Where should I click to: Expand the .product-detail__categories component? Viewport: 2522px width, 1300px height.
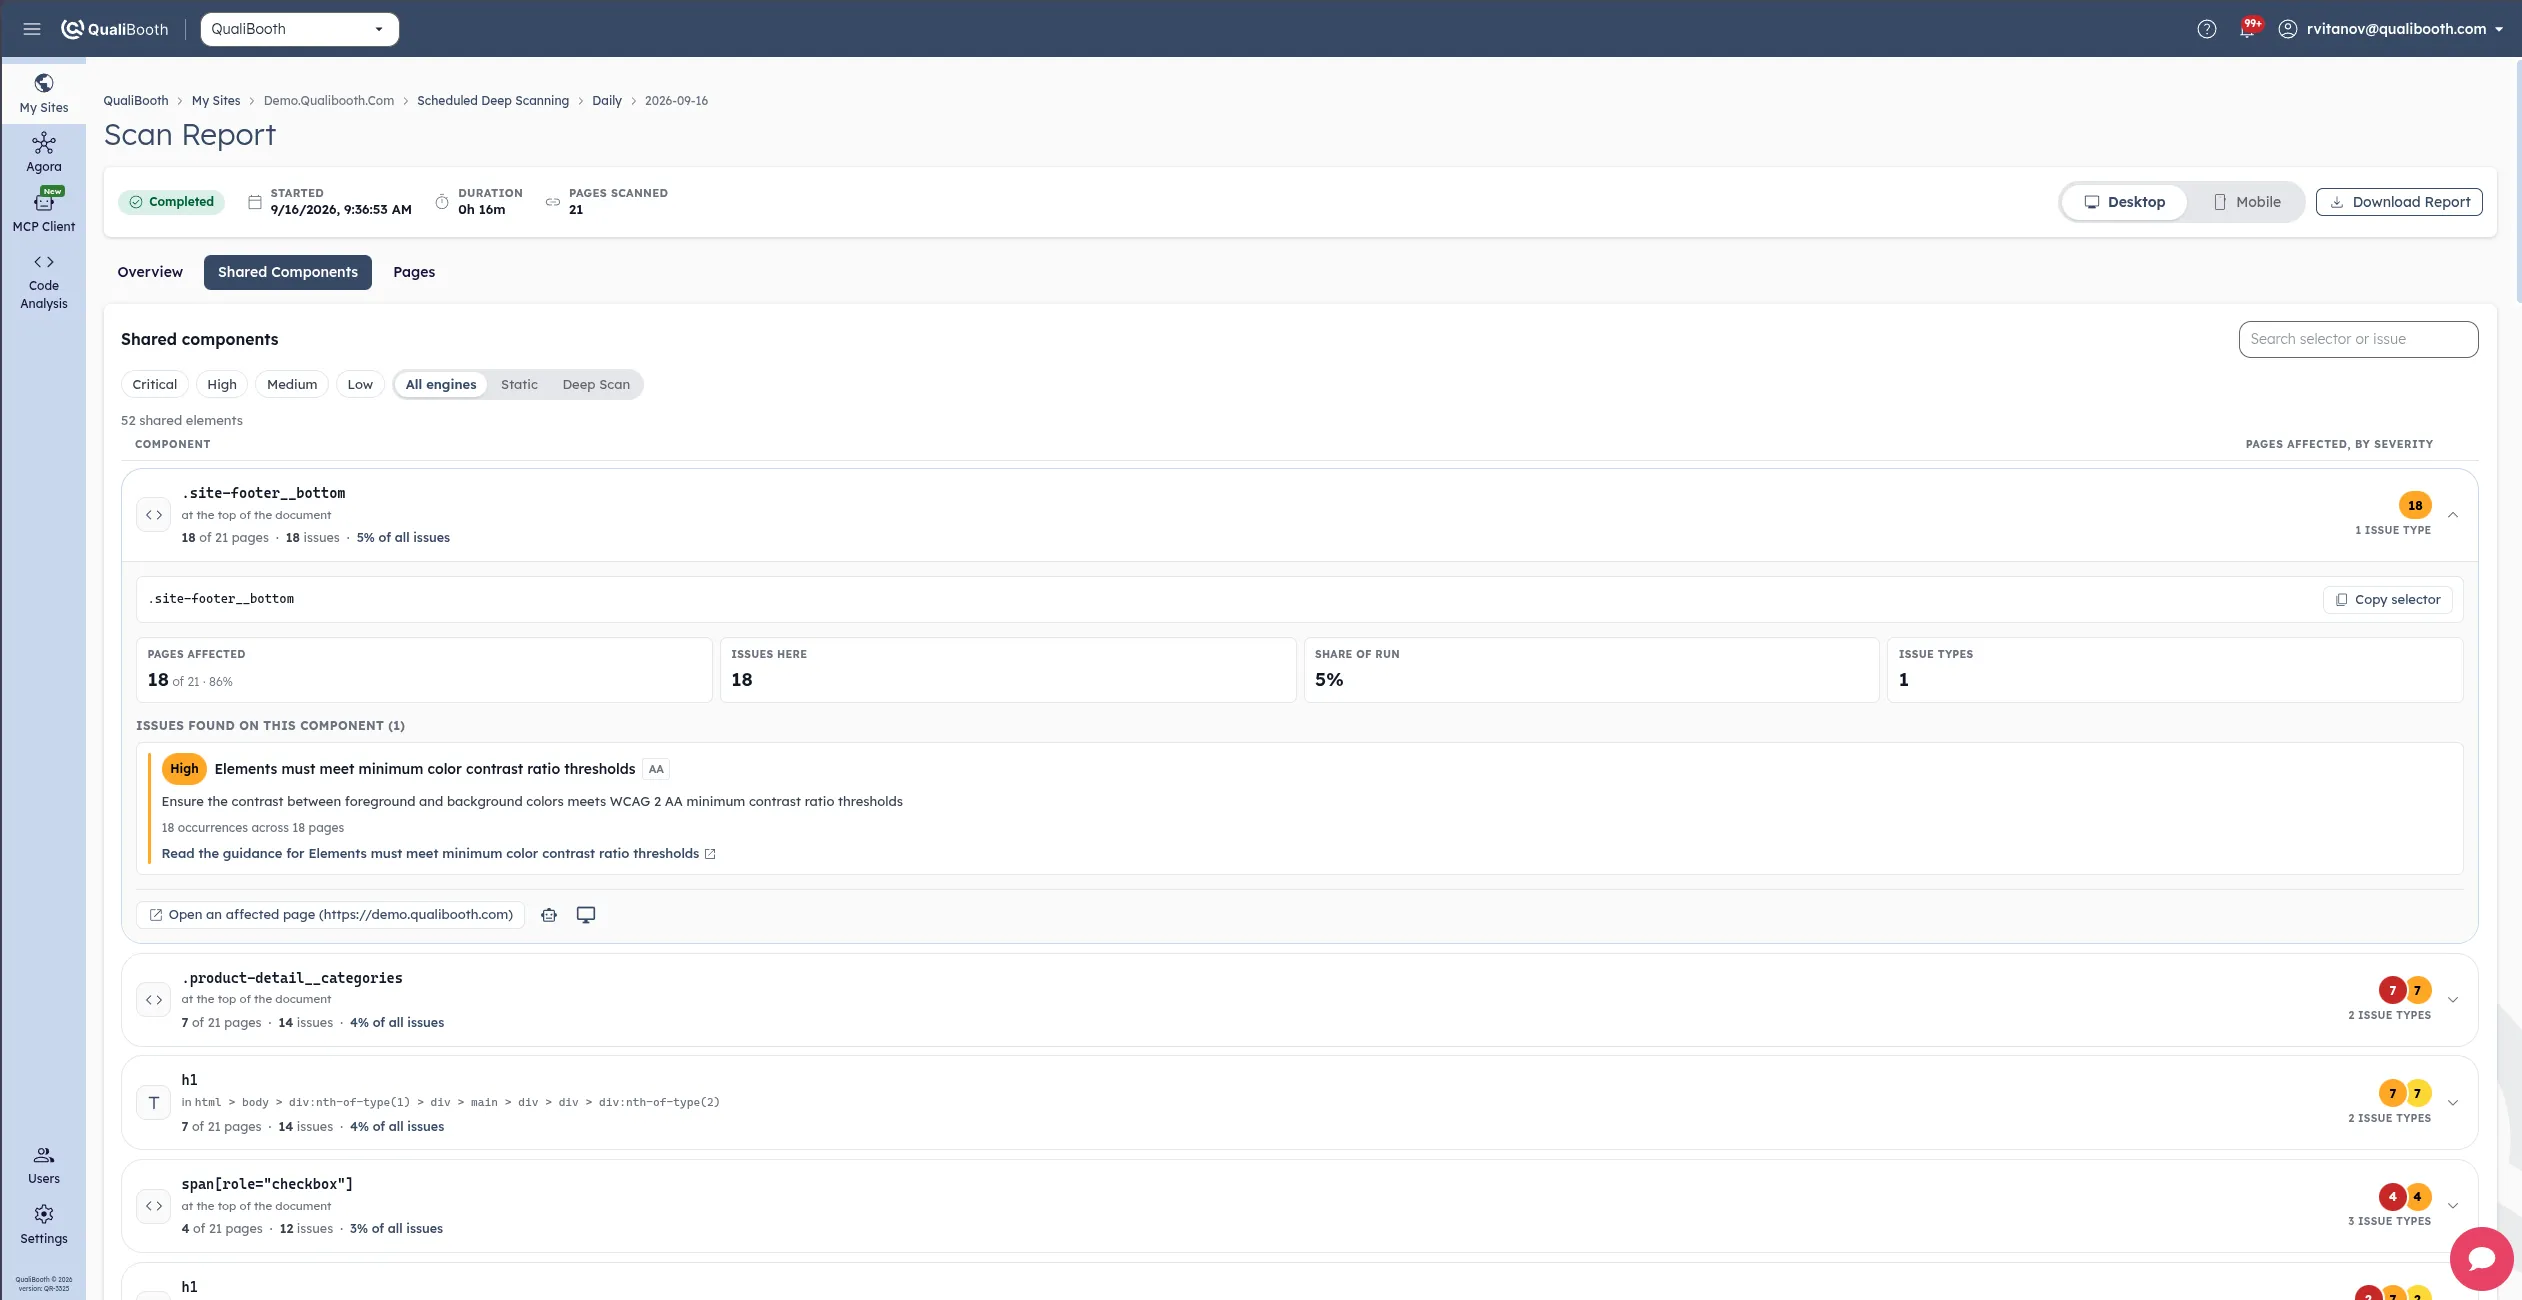tap(2453, 1000)
